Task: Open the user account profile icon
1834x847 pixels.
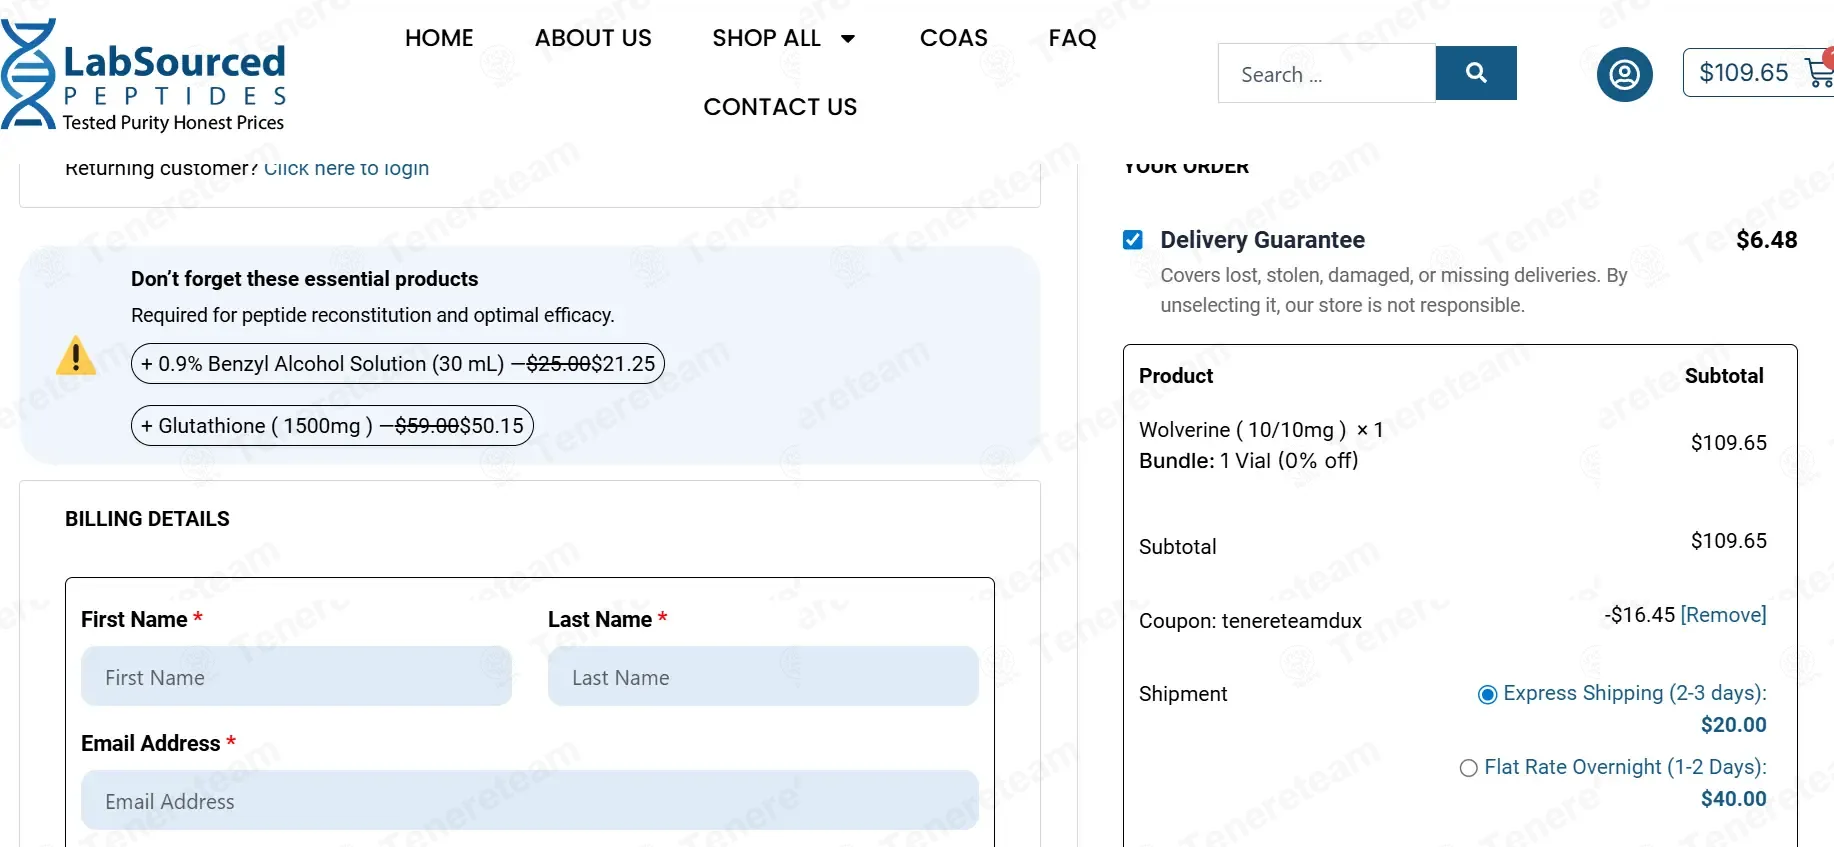Action: point(1624,74)
